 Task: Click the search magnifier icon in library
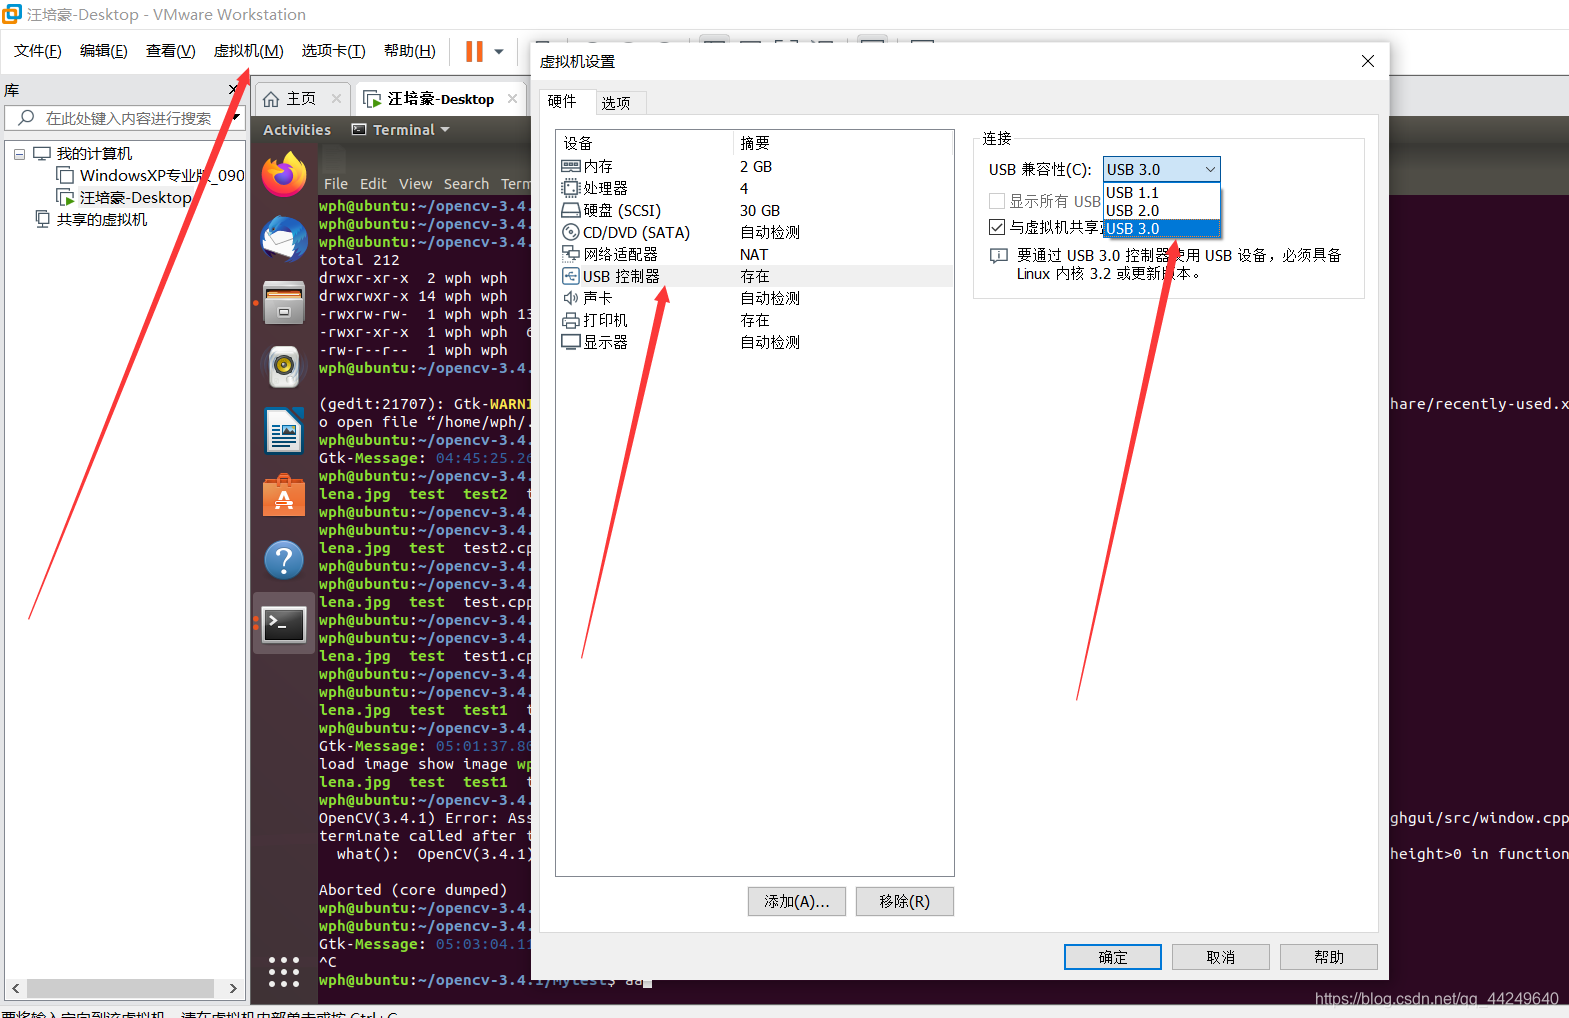click(27, 118)
